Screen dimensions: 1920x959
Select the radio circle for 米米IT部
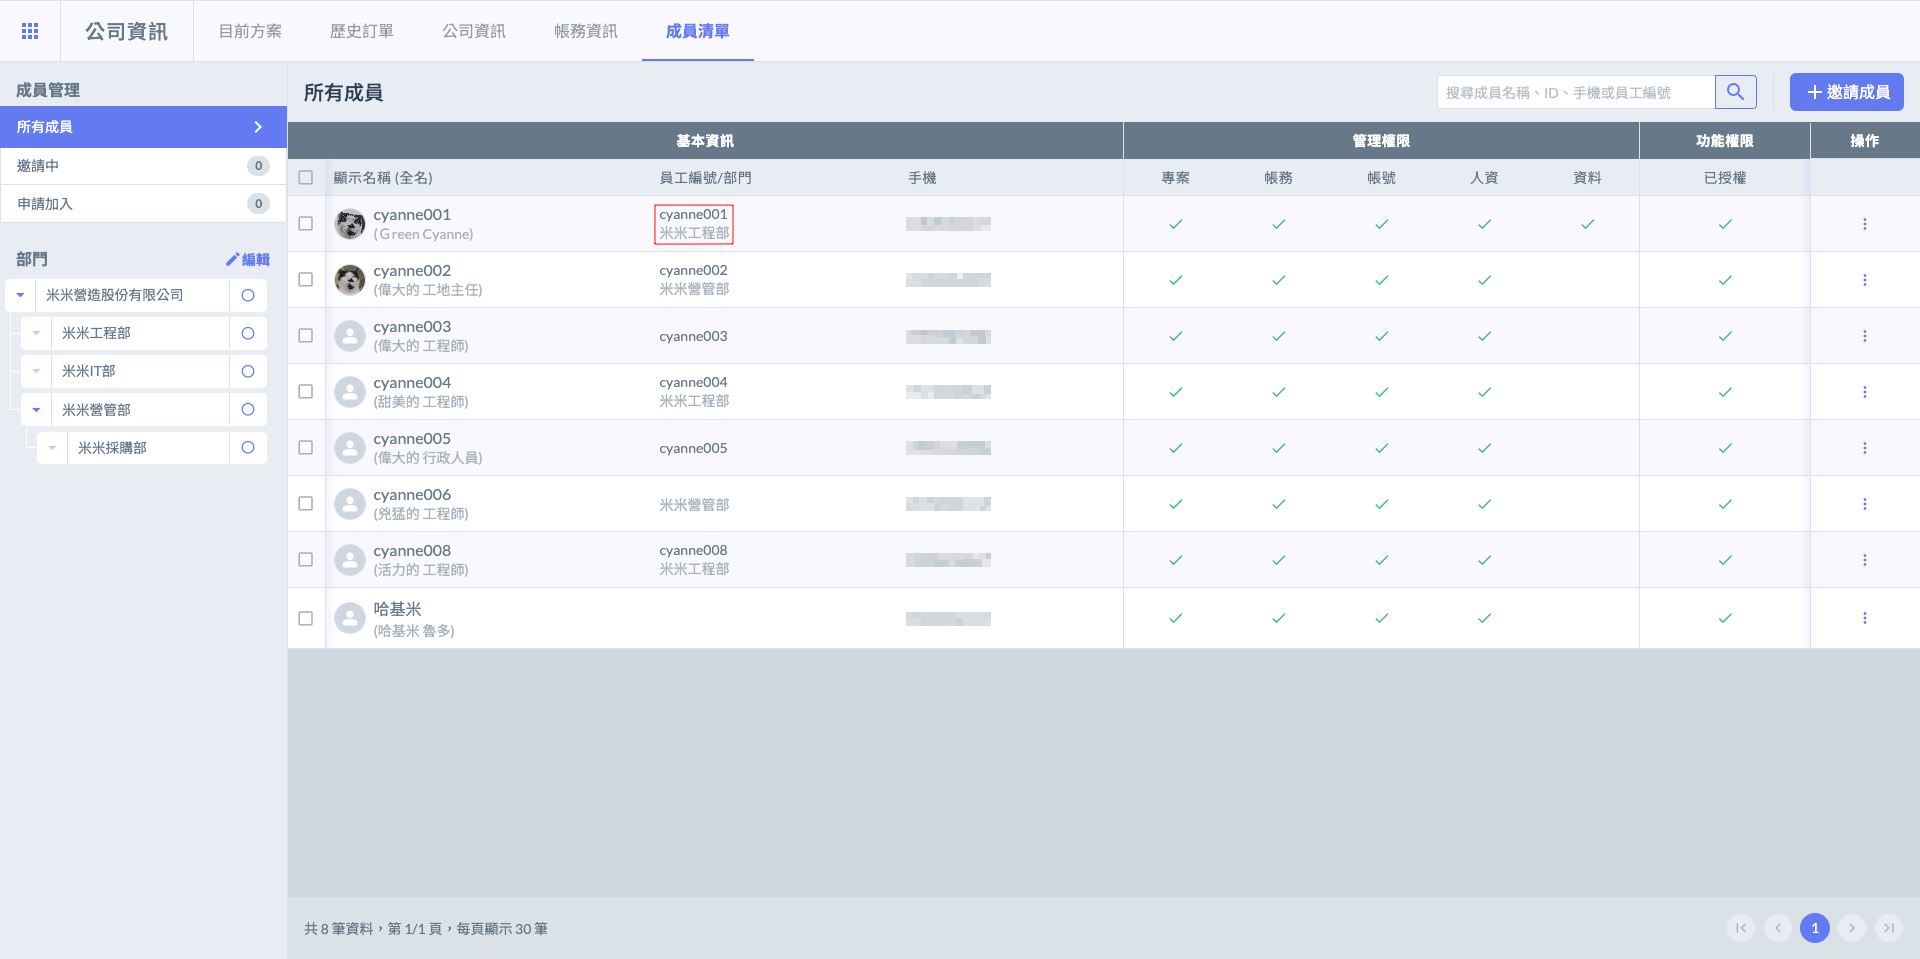pyautogui.click(x=248, y=371)
